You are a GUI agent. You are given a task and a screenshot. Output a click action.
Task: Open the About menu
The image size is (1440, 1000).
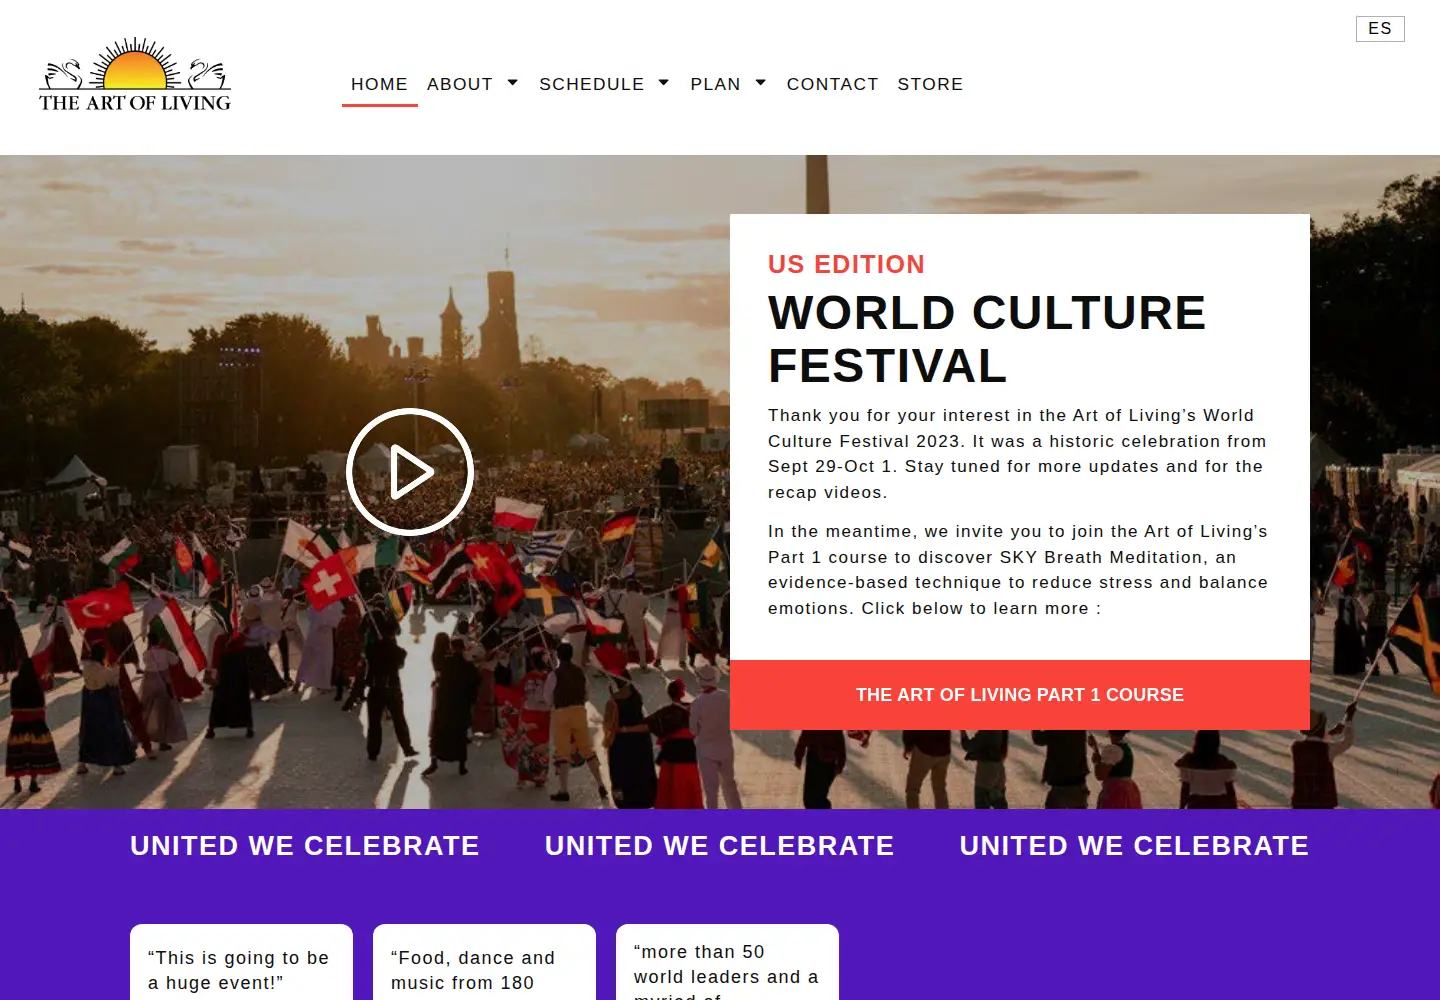(x=460, y=84)
